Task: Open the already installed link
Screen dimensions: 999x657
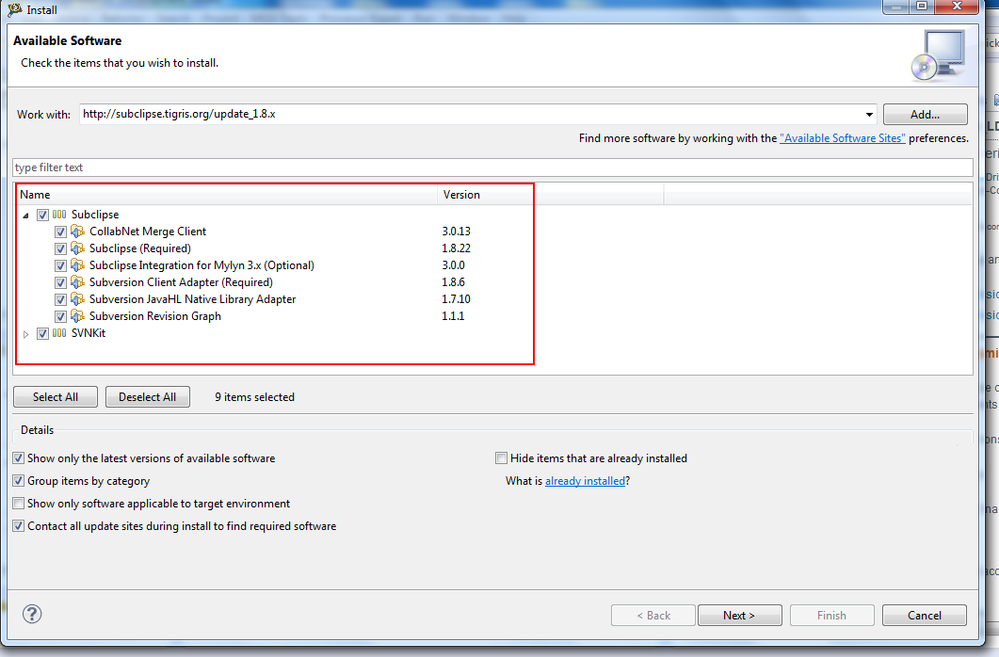Action: [585, 481]
